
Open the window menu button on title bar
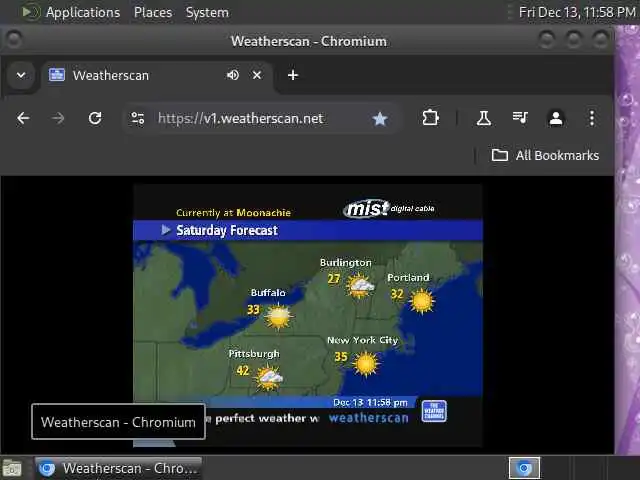coord(14,40)
